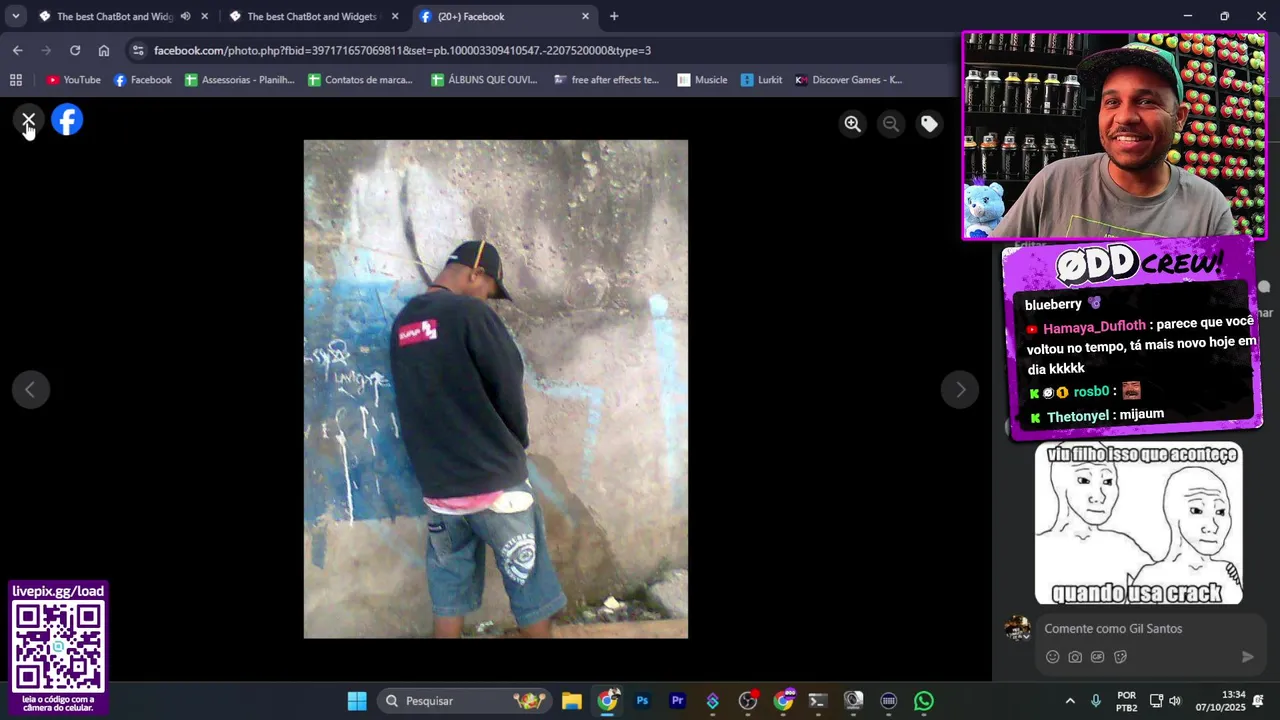Open the Musicle bookmark

tap(702, 80)
